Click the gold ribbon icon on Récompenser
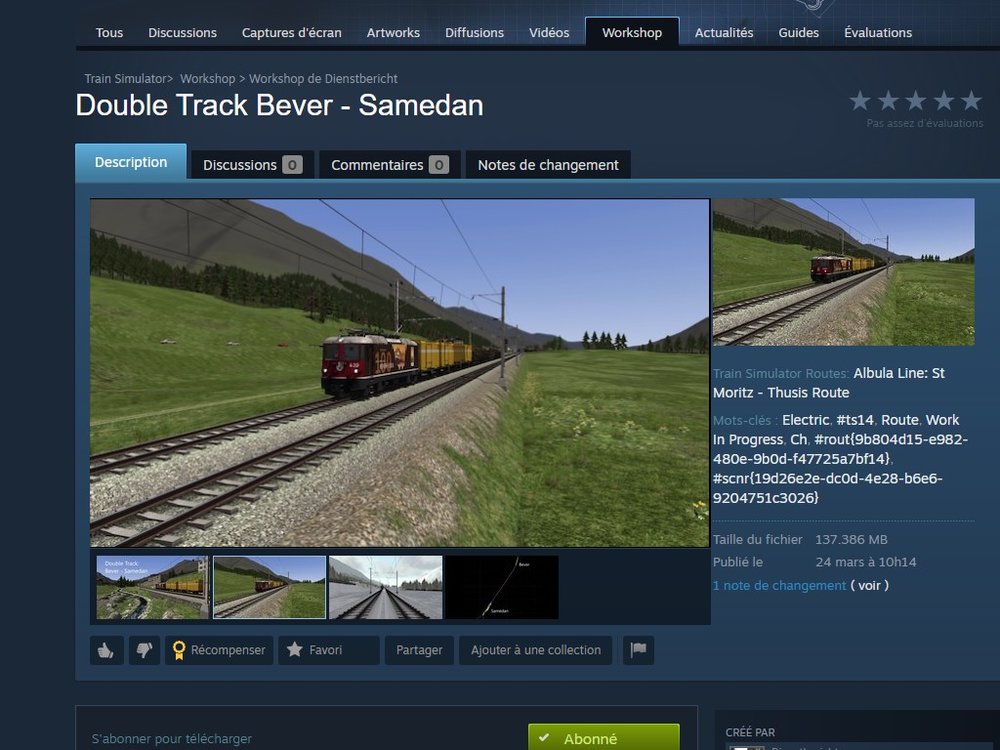 [x=179, y=650]
